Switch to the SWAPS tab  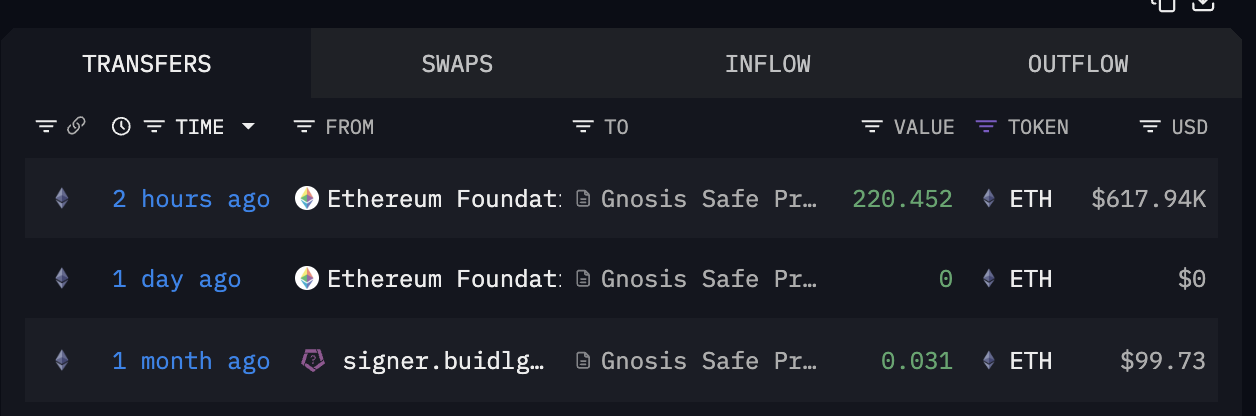coord(457,64)
